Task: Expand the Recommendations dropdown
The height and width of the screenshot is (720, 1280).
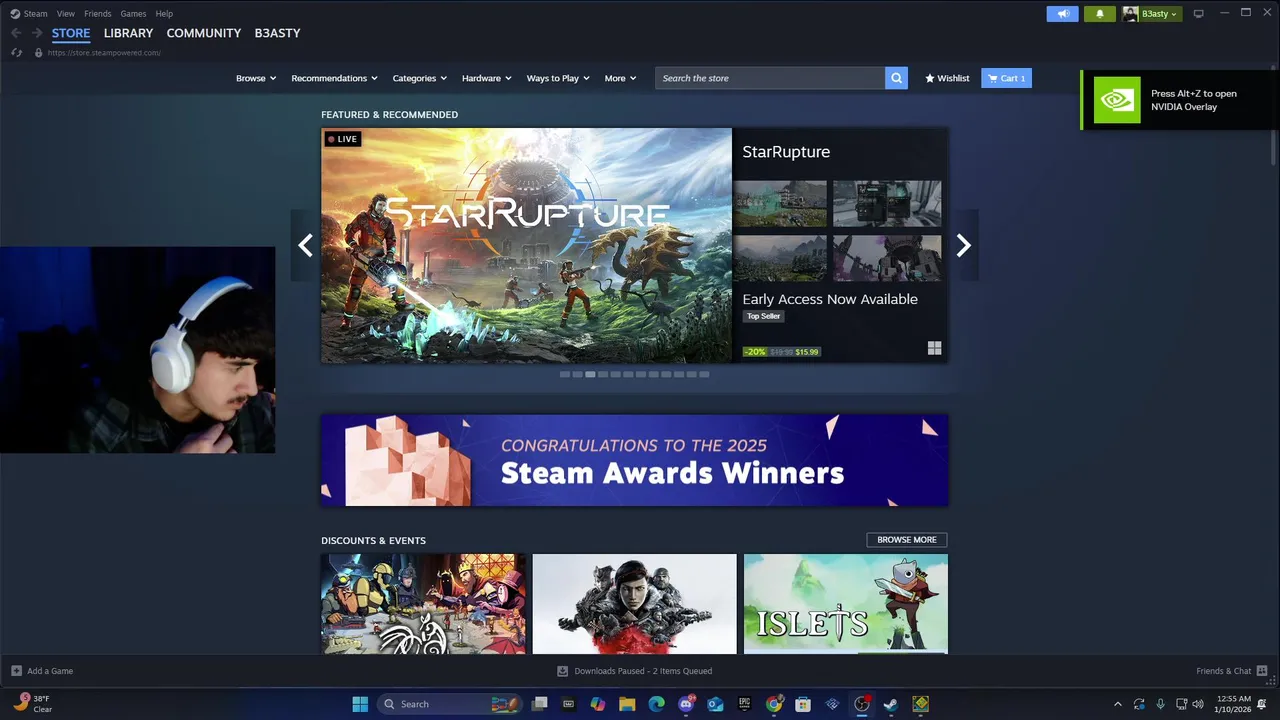Action: (x=334, y=78)
